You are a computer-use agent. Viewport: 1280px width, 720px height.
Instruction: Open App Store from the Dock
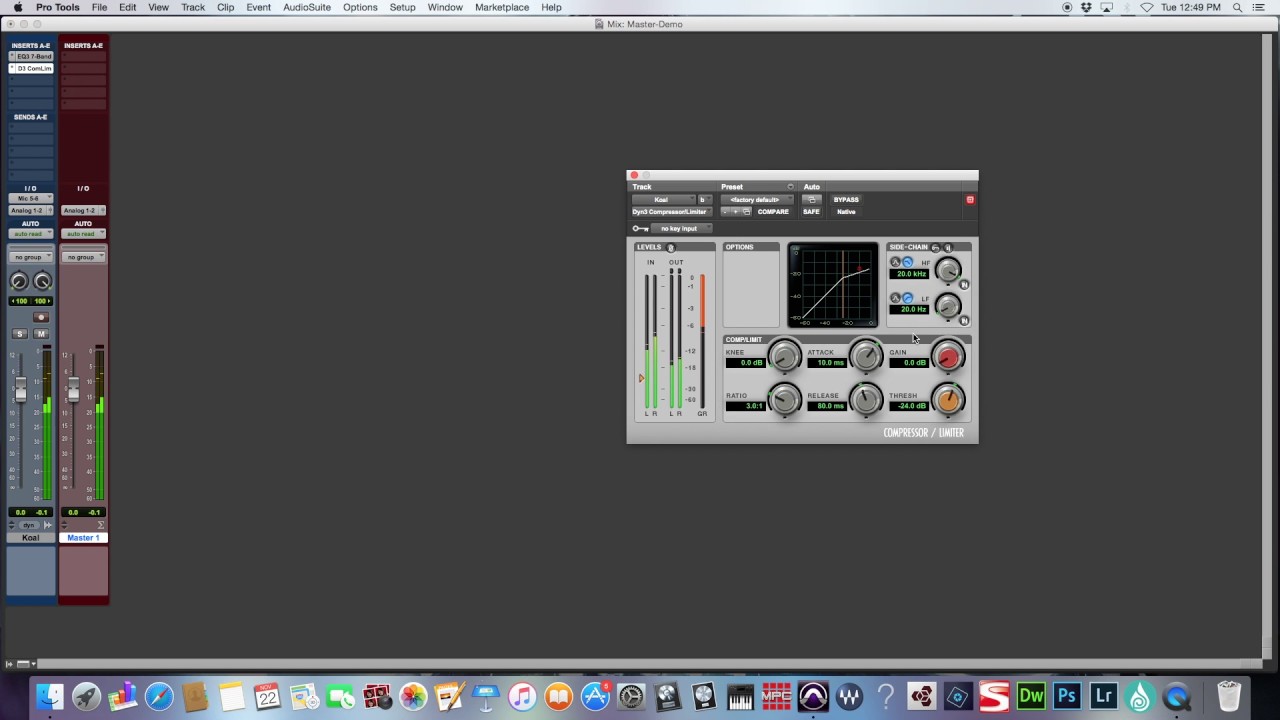point(595,696)
